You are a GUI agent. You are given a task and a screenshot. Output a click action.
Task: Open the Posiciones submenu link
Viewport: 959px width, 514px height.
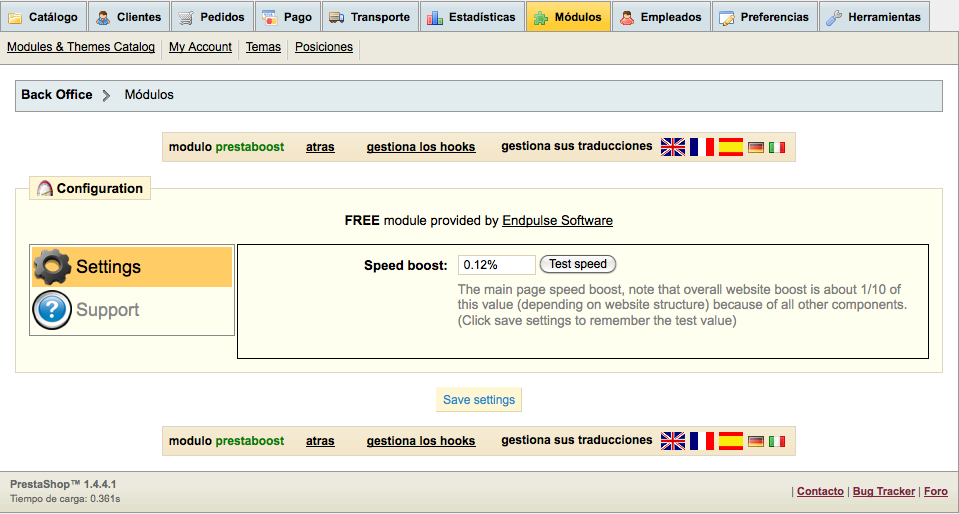[324, 47]
